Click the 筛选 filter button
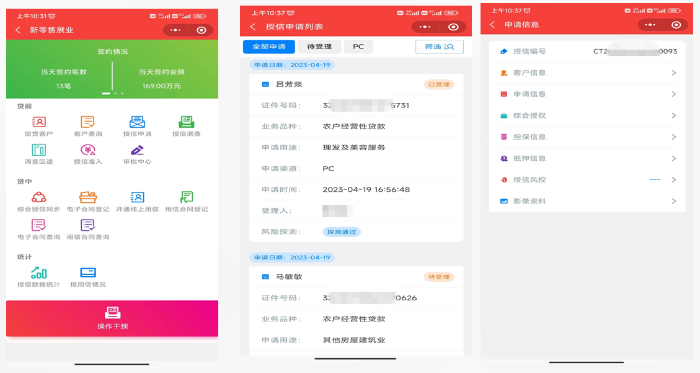The image size is (700, 373). 439,47
